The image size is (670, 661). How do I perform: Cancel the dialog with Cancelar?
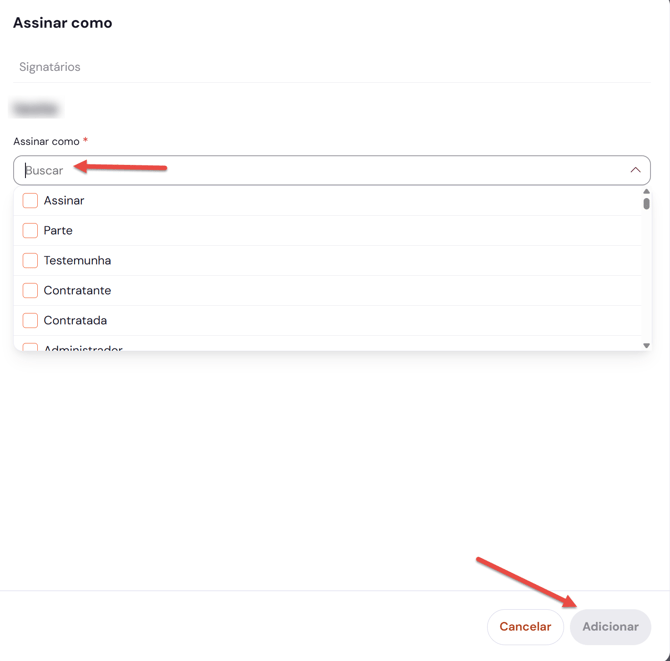click(x=525, y=627)
